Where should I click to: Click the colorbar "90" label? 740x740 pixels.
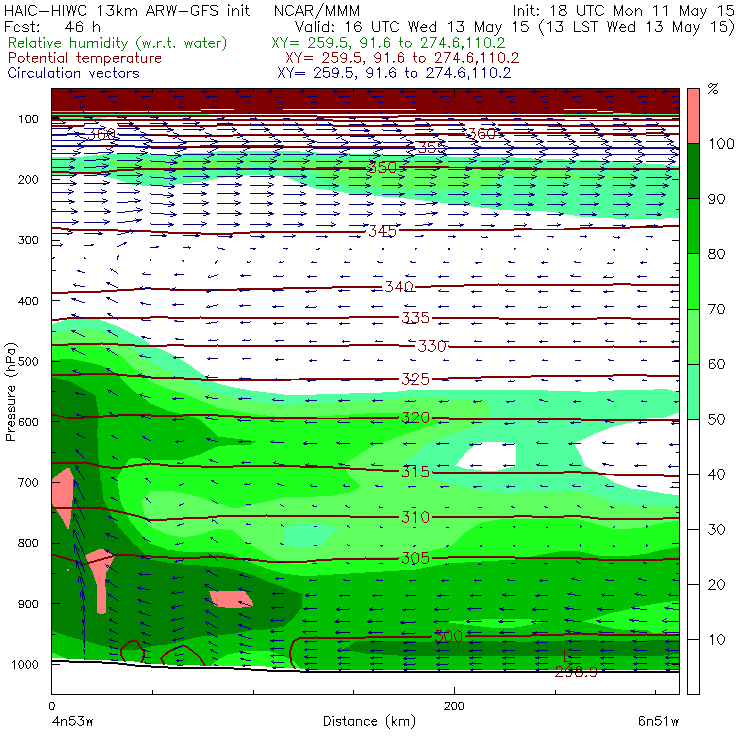coord(717,199)
